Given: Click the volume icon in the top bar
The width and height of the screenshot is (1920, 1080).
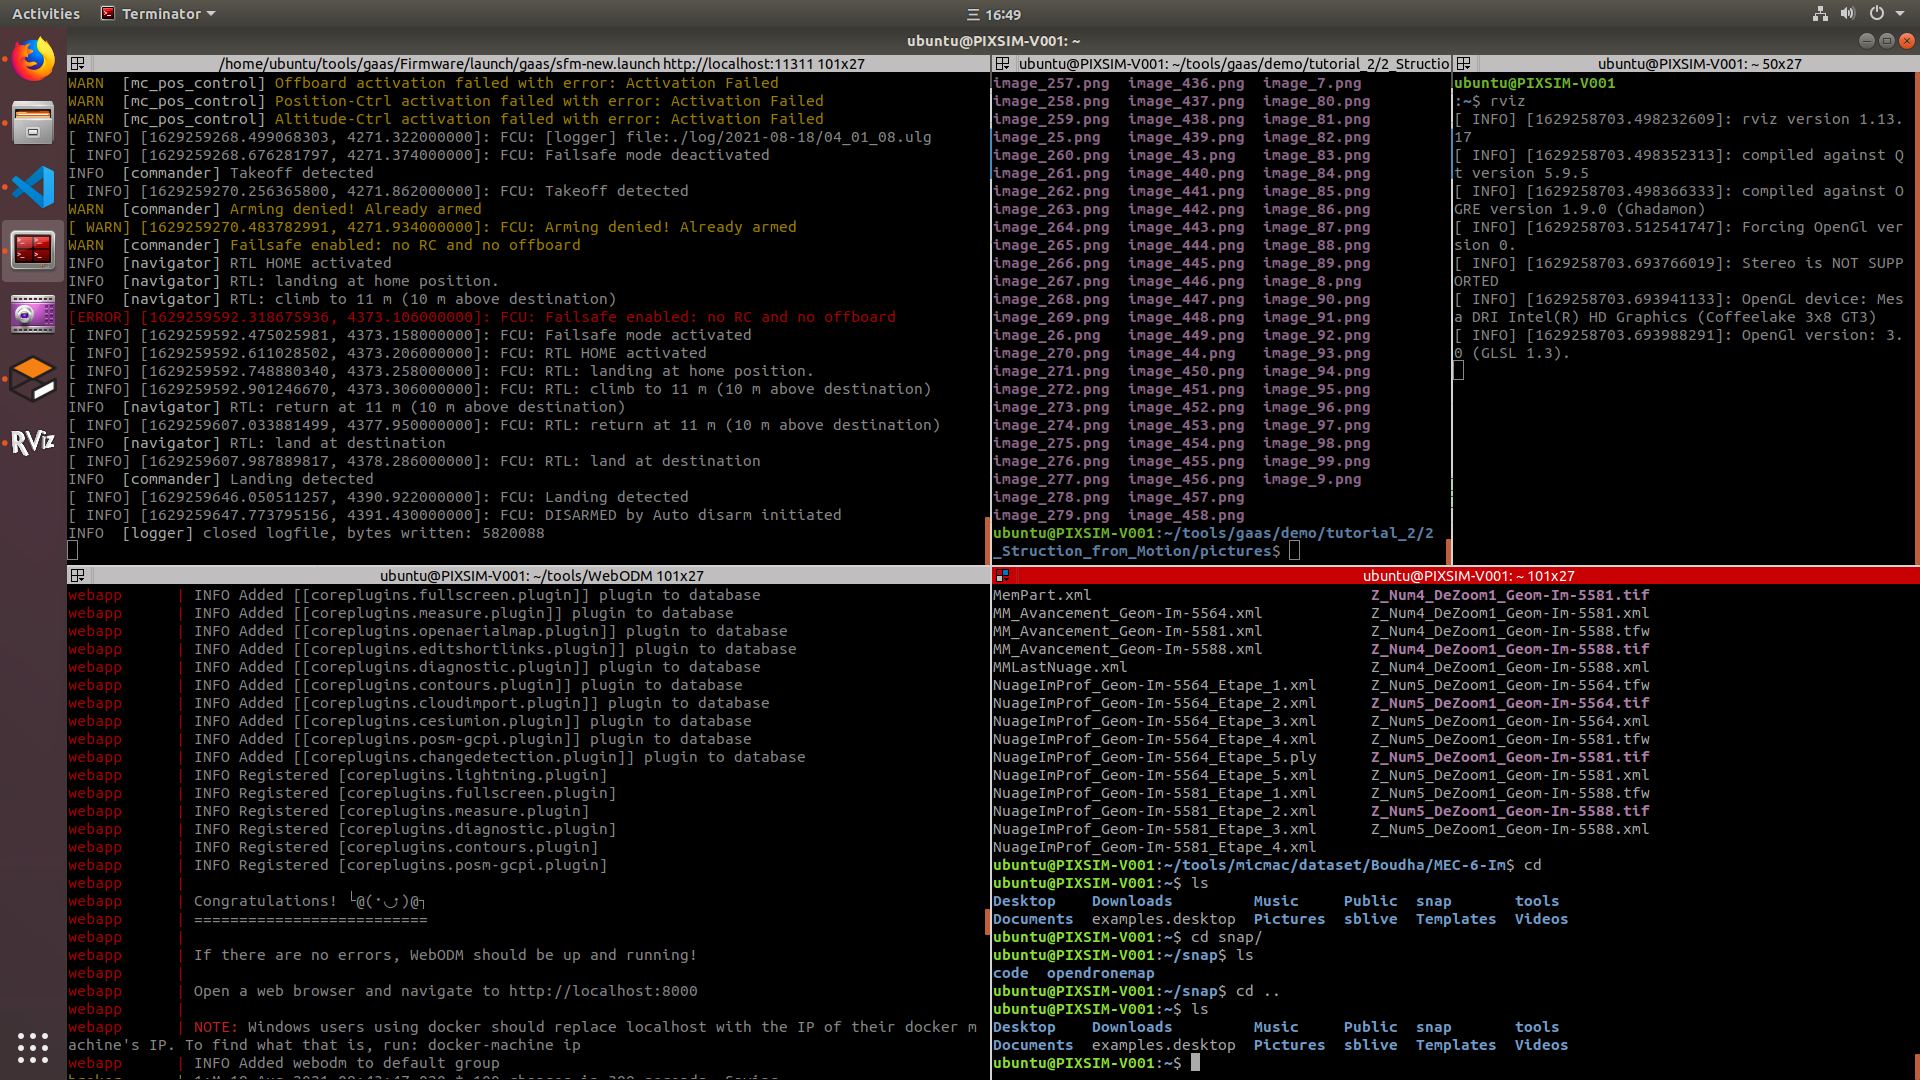Looking at the screenshot, I should tap(1848, 14).
